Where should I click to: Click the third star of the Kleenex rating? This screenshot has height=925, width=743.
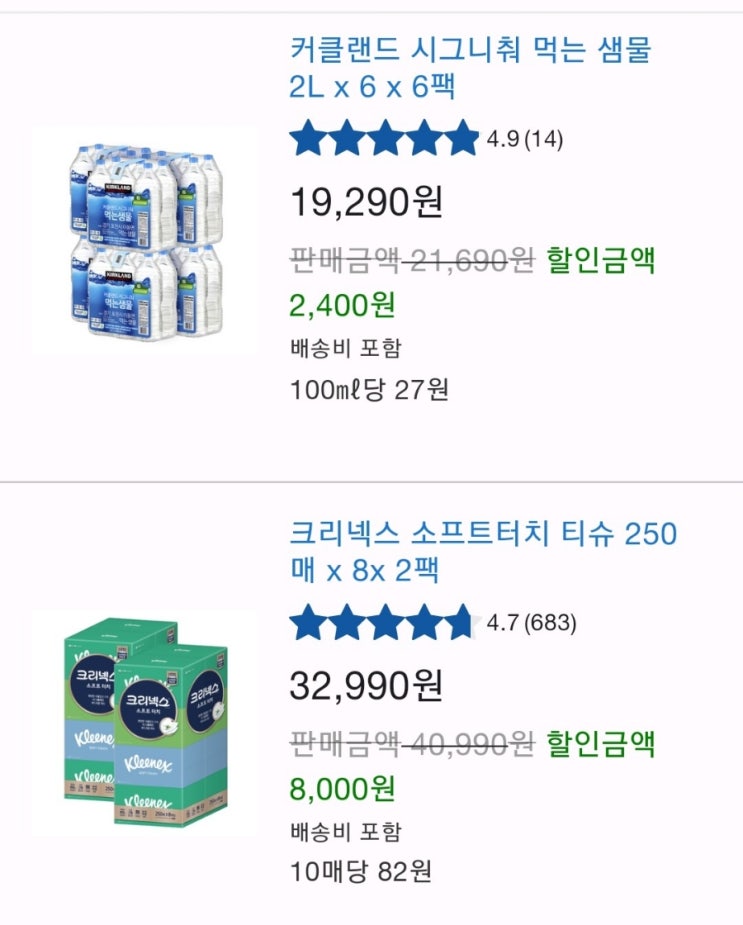coord(384,622)
